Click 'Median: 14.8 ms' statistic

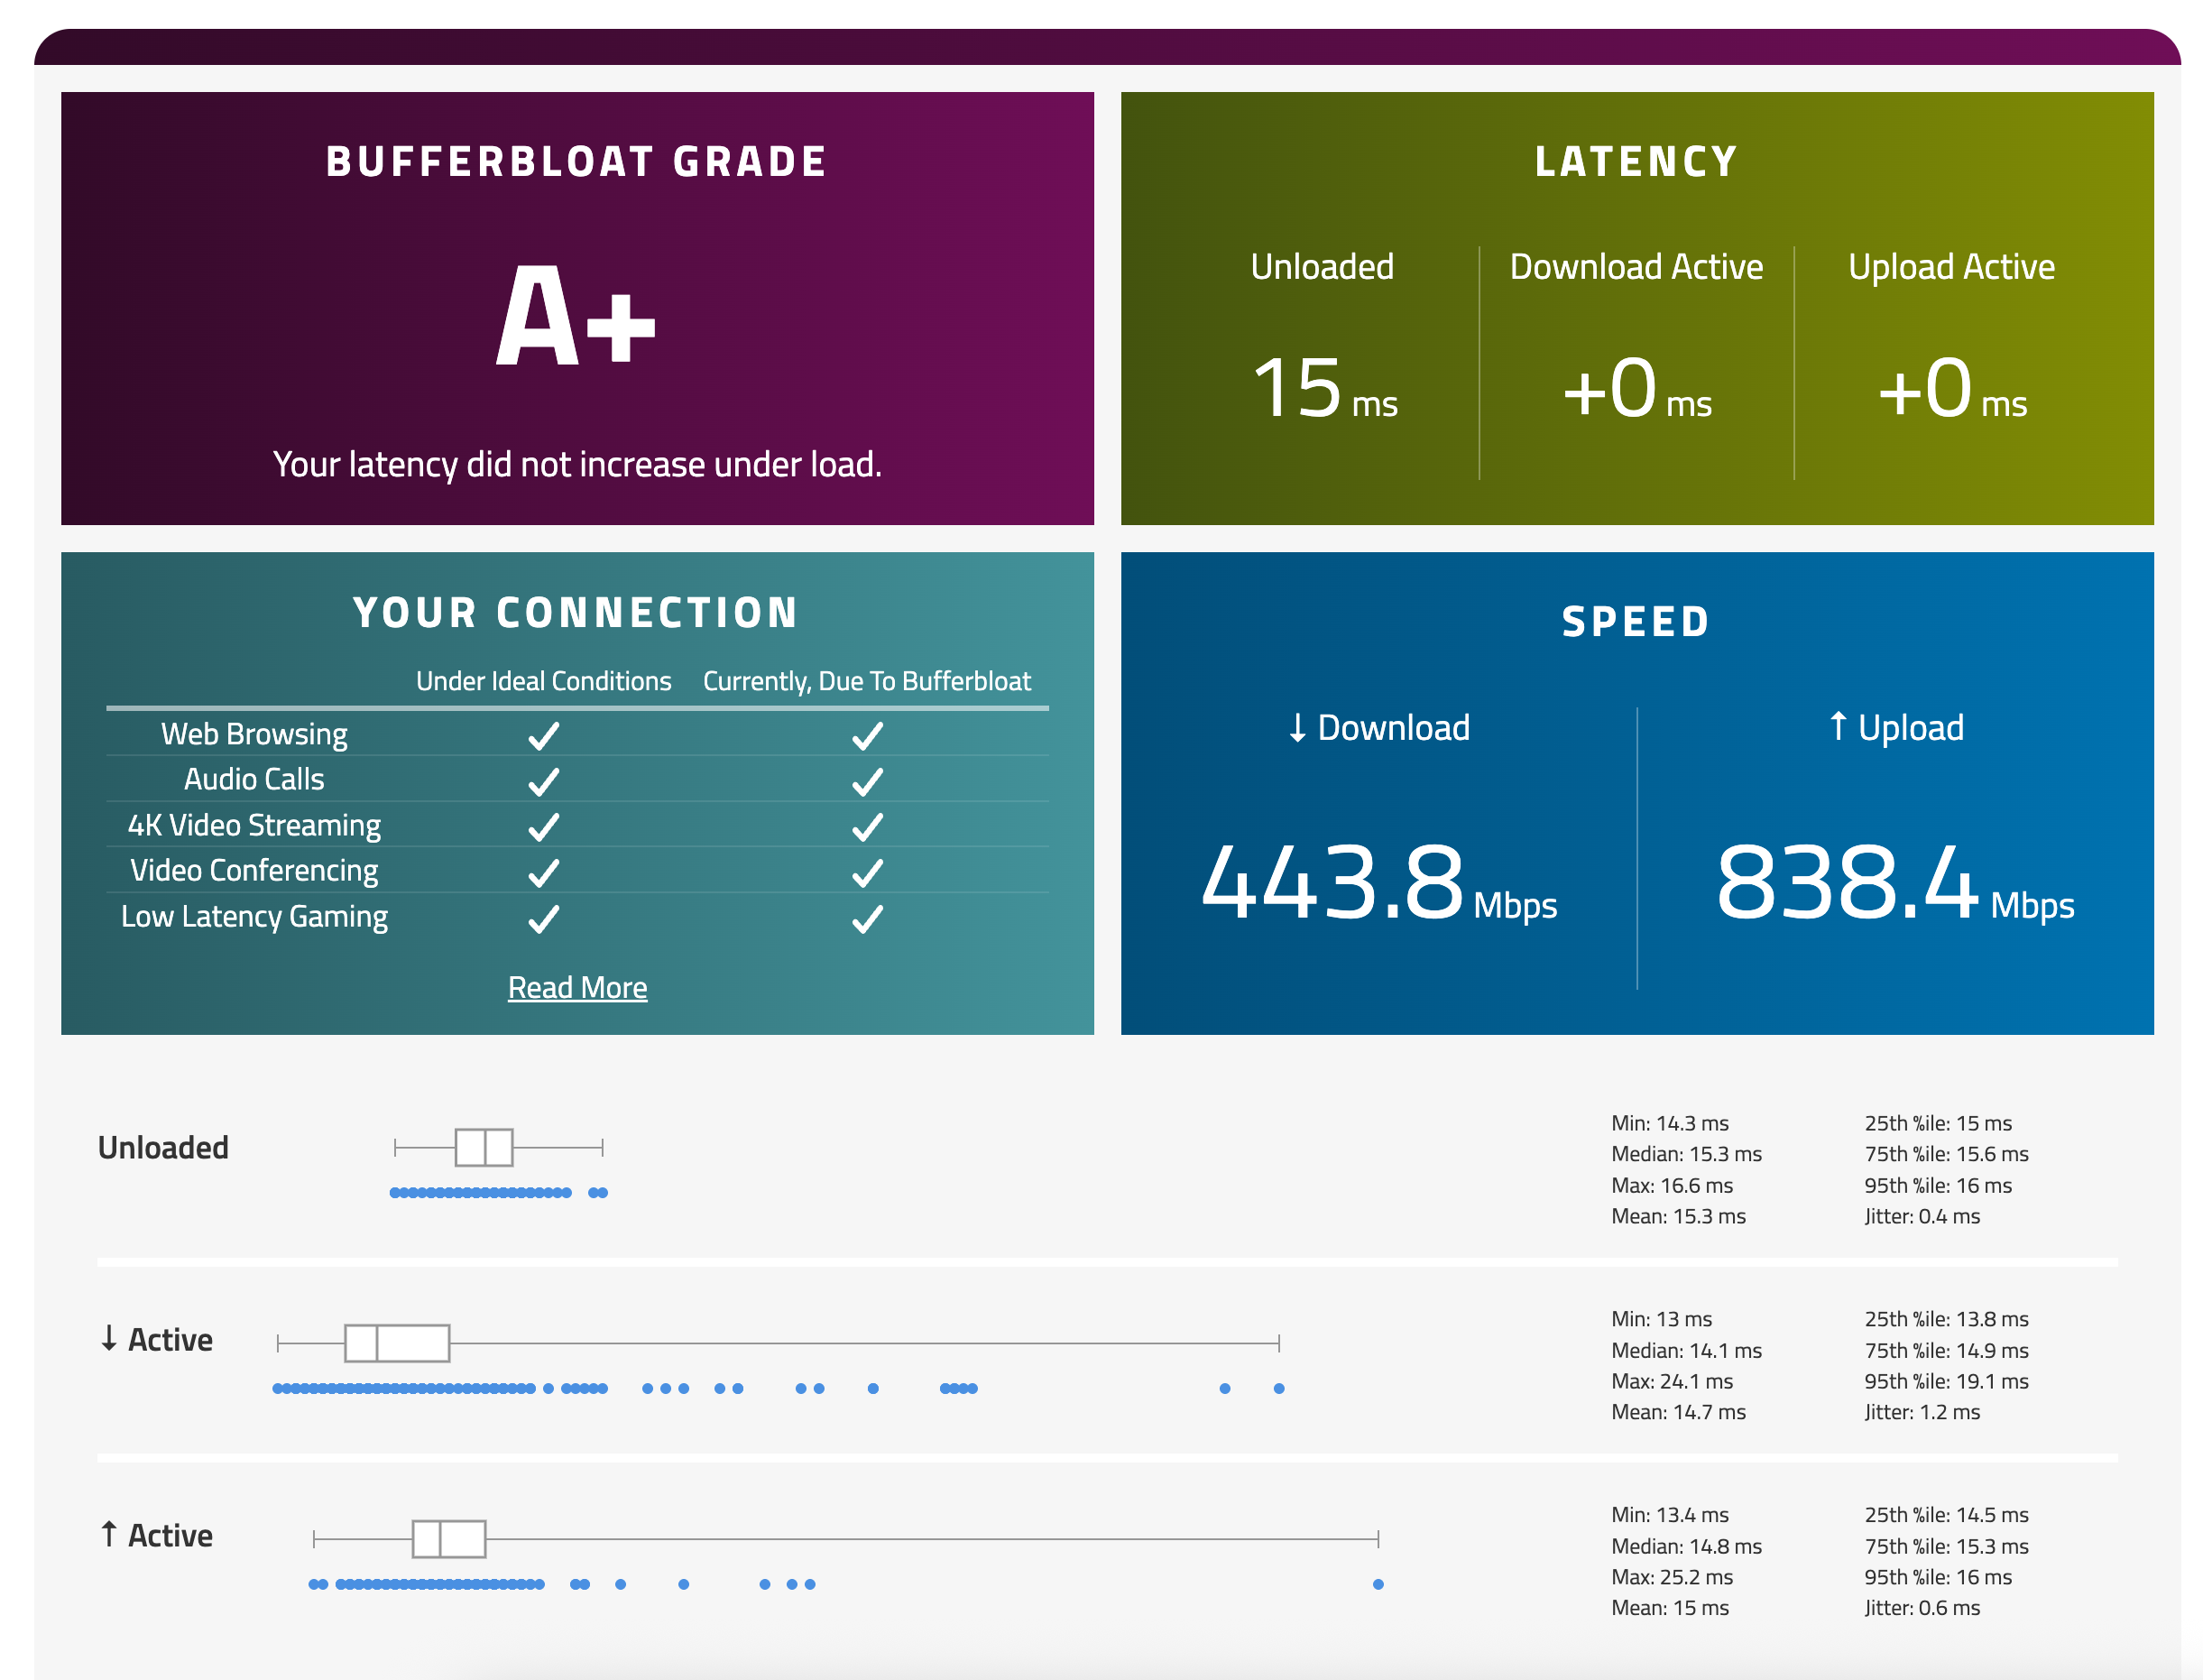(x=1686, y=1546)
